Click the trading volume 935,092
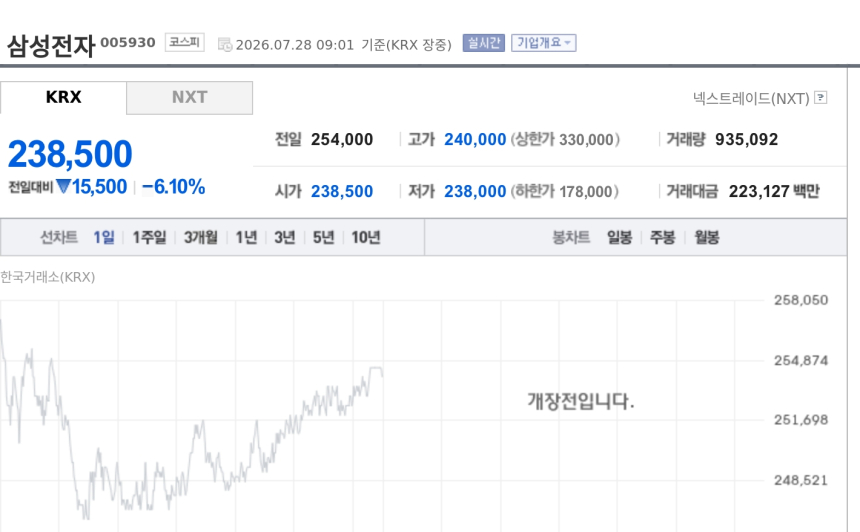This screenshot has width=860, height=532. click(x=746, y=139)
